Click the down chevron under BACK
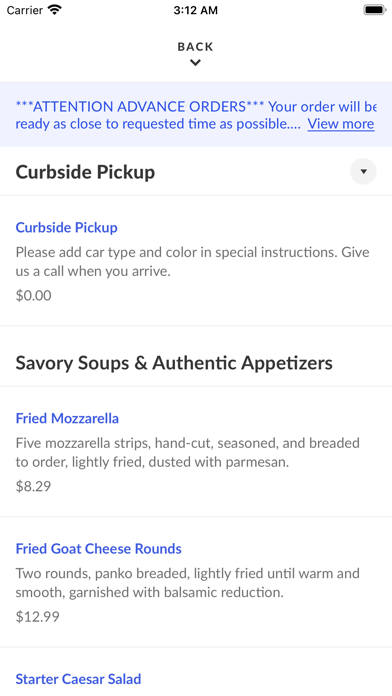 click(x=195, y=63)
